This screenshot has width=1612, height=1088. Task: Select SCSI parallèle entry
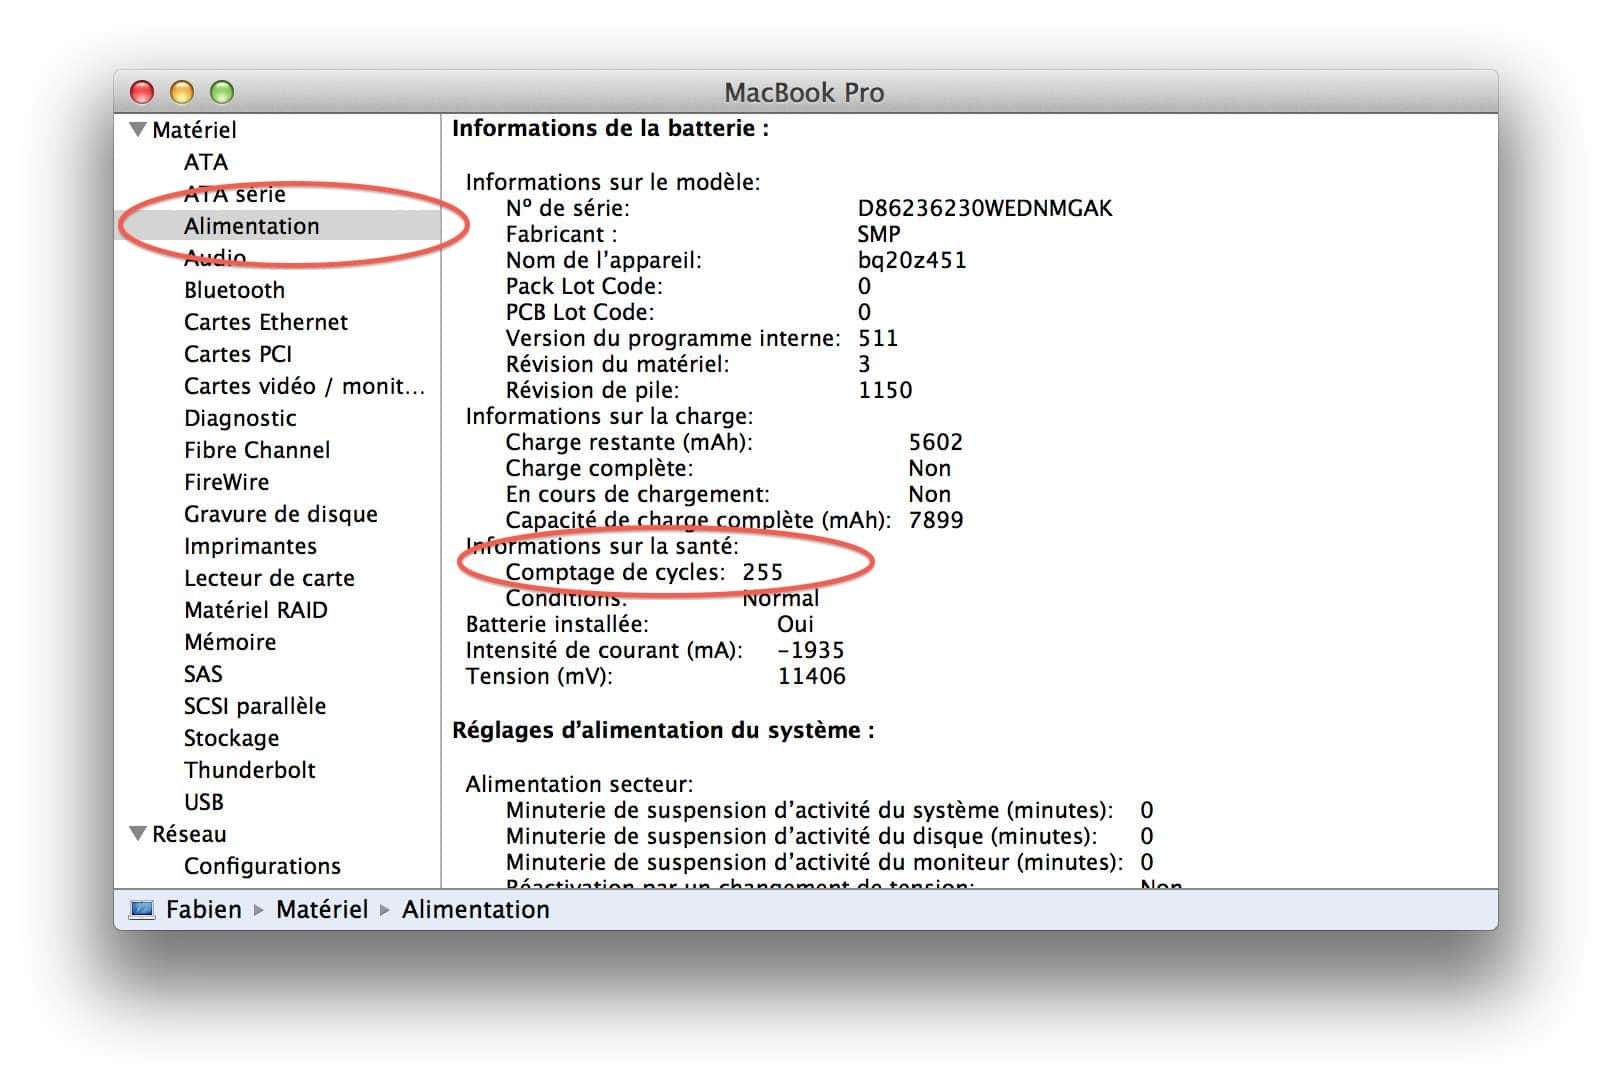(x=255, y=706)
